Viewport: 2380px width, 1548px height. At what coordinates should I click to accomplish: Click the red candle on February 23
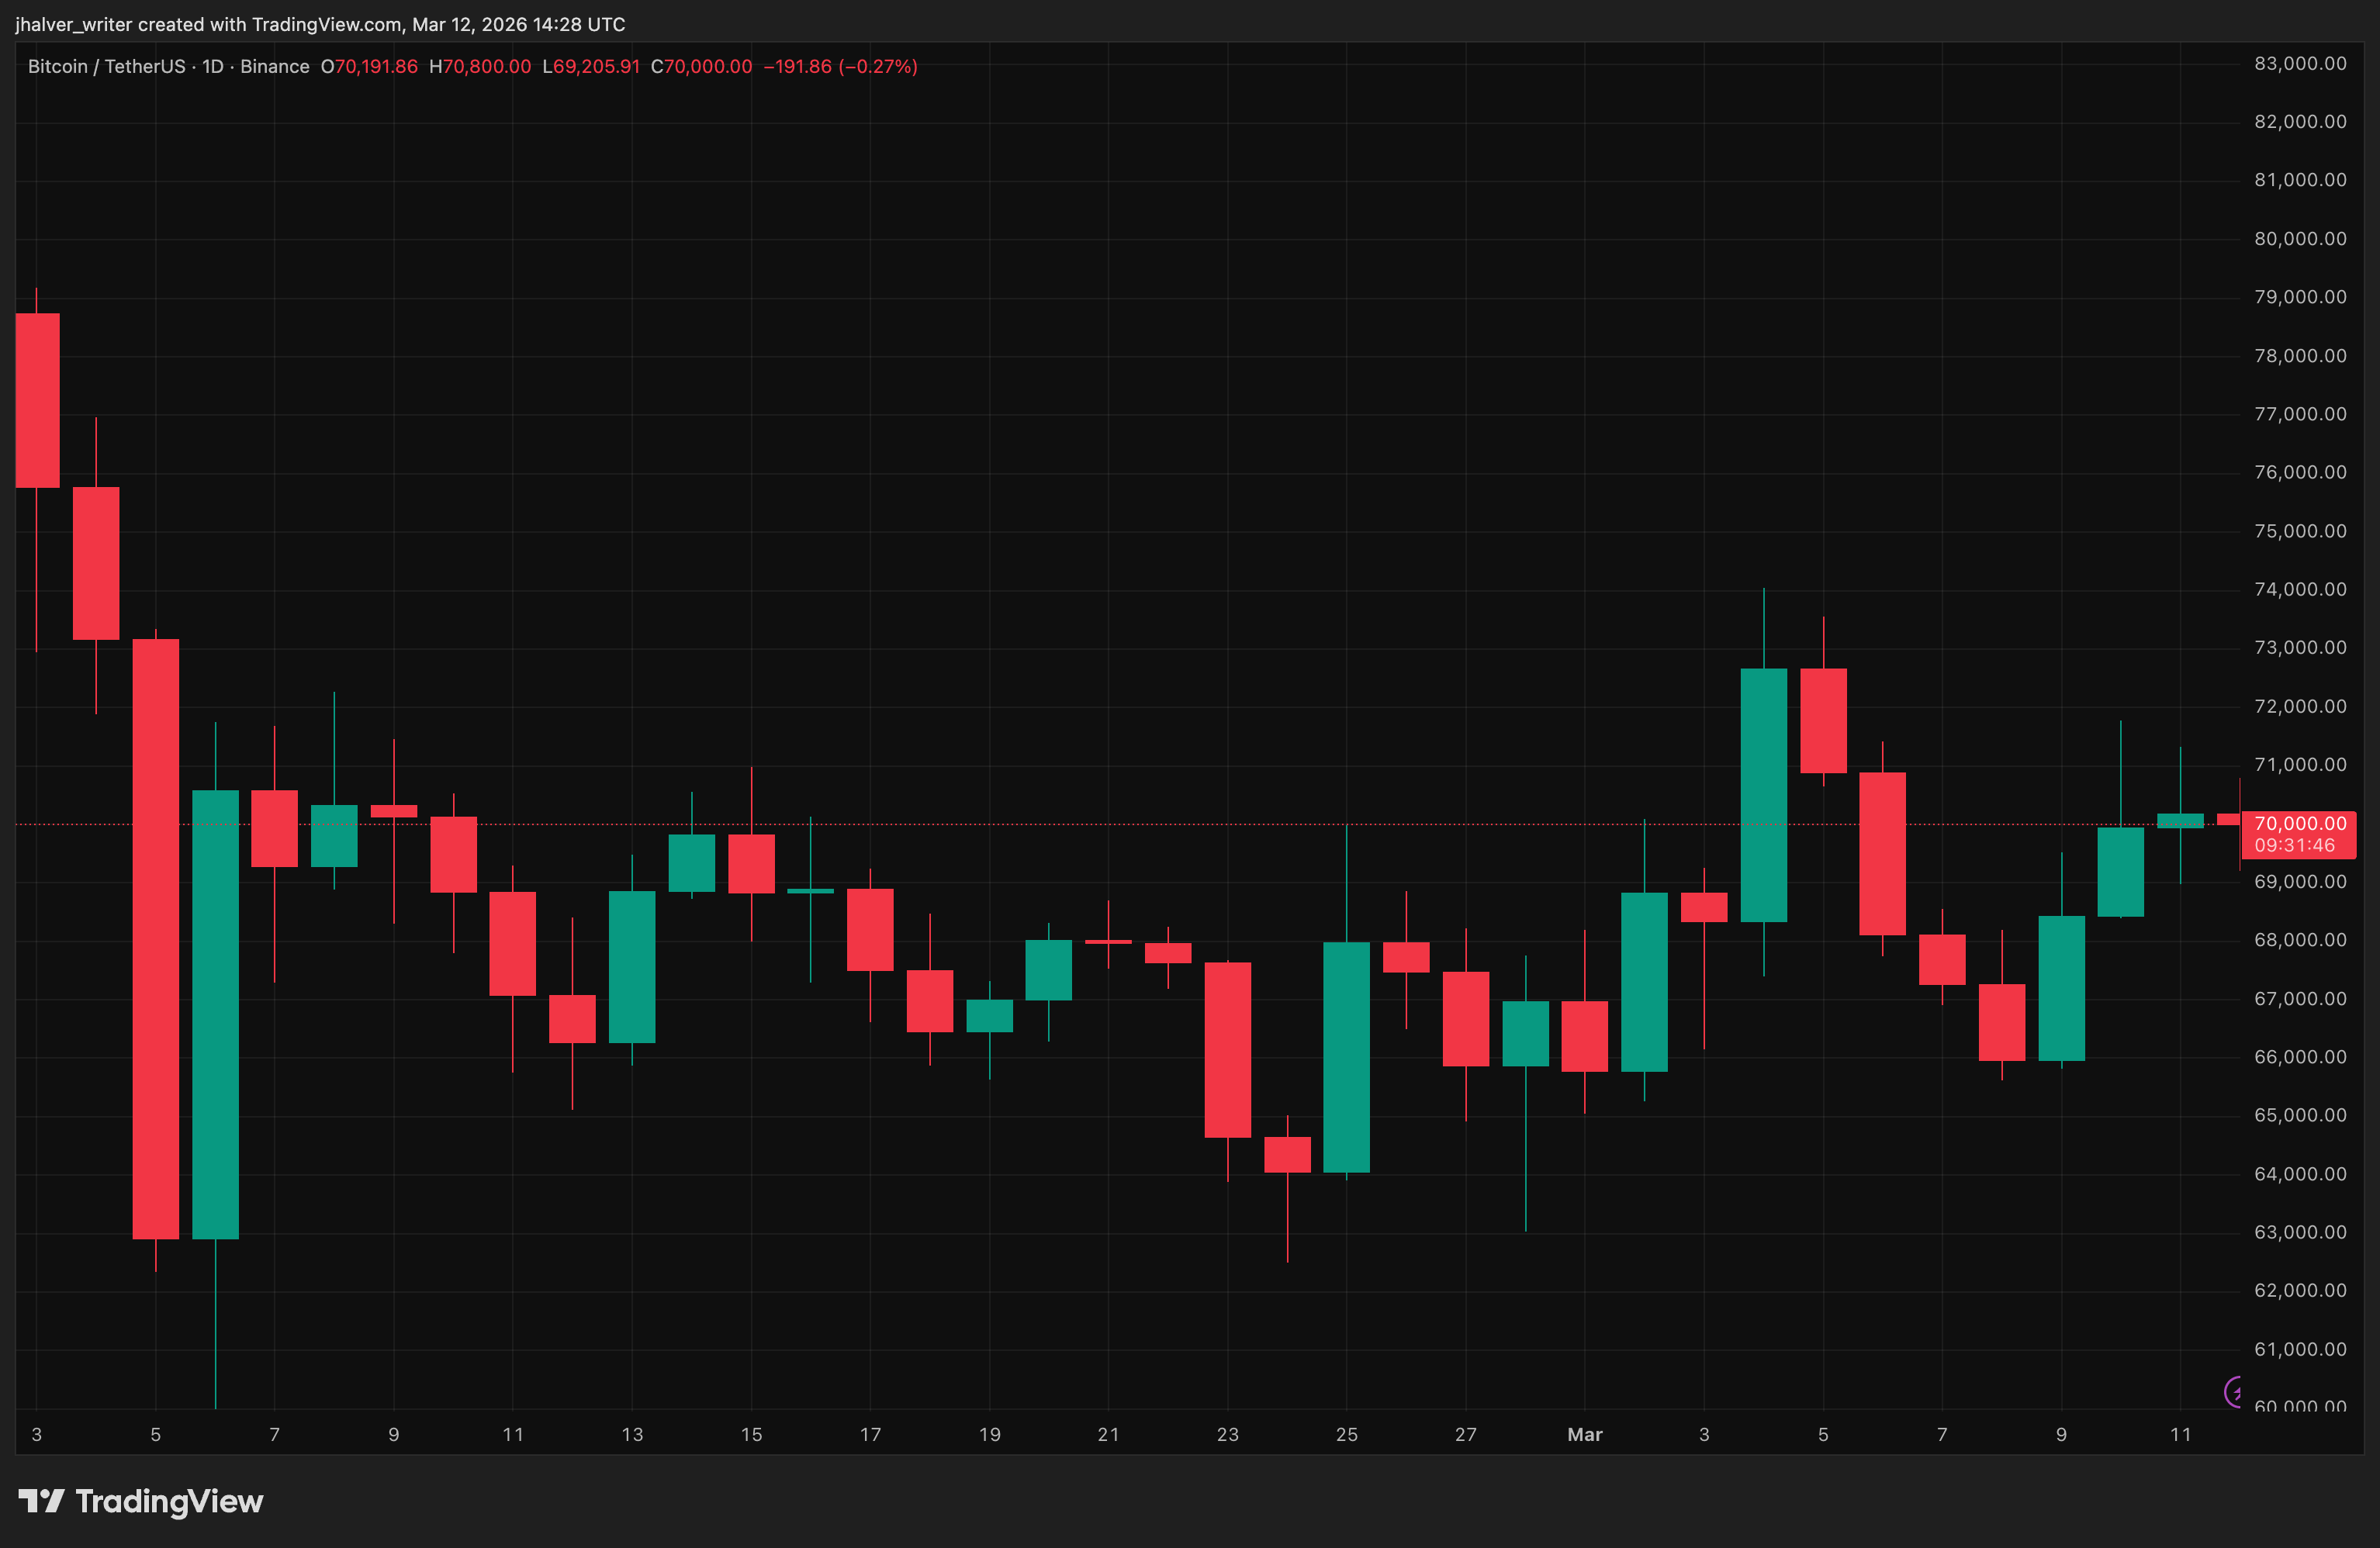coord(1227,1049)
